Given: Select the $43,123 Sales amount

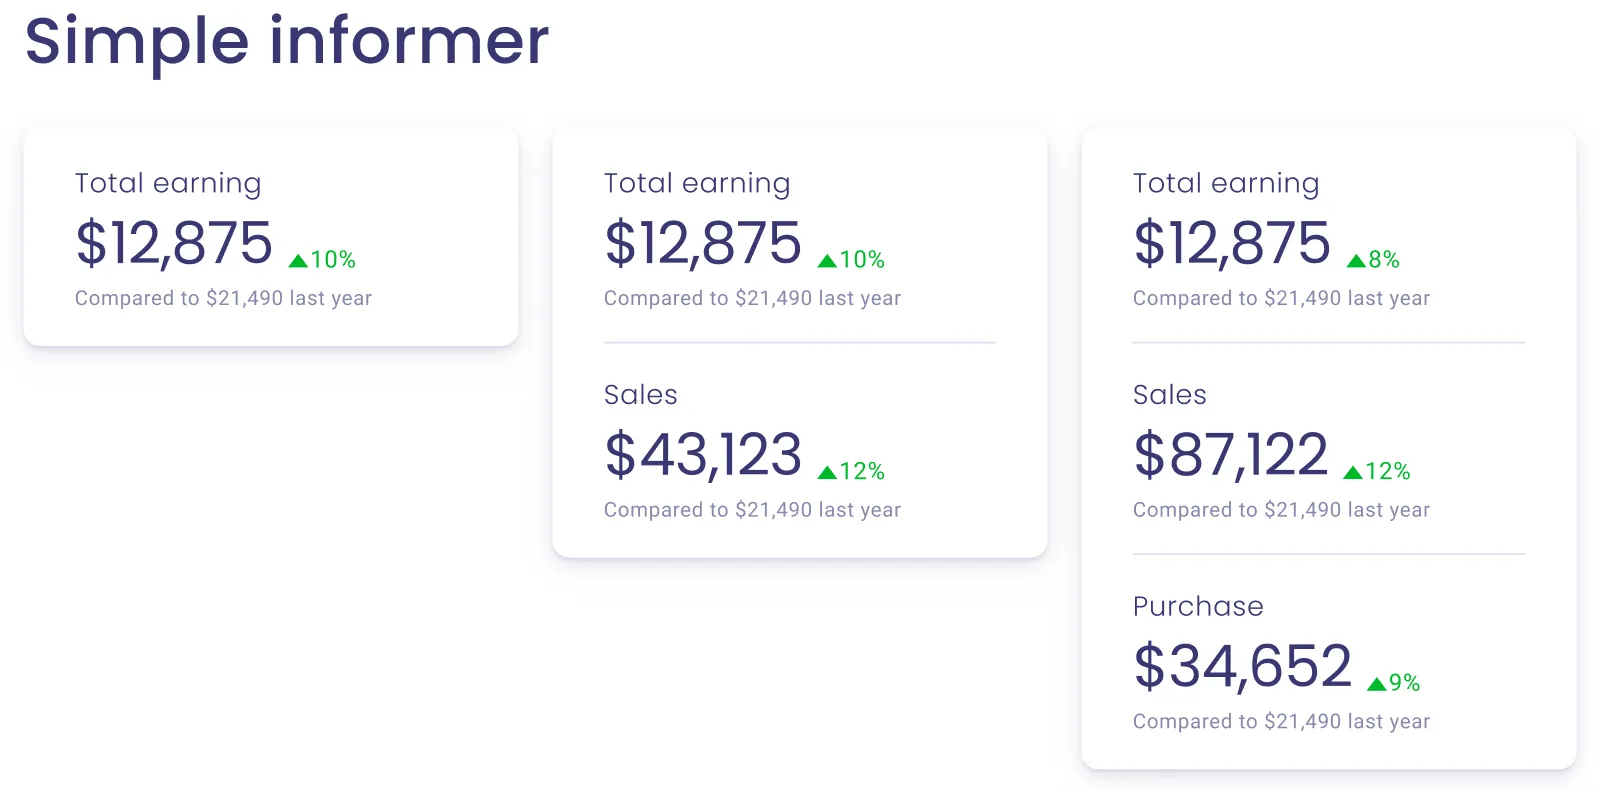Looking at the screenshot, I should pyautogui.click(x=703, y=454).
